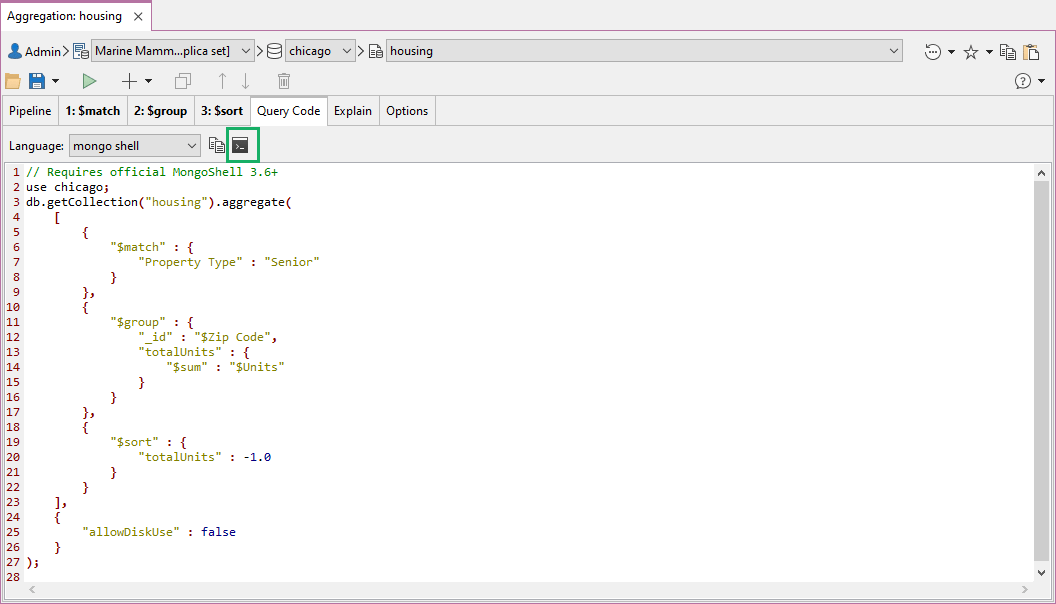
Task: Expand the help dropdown arrow
Action: coord(1041,81)
